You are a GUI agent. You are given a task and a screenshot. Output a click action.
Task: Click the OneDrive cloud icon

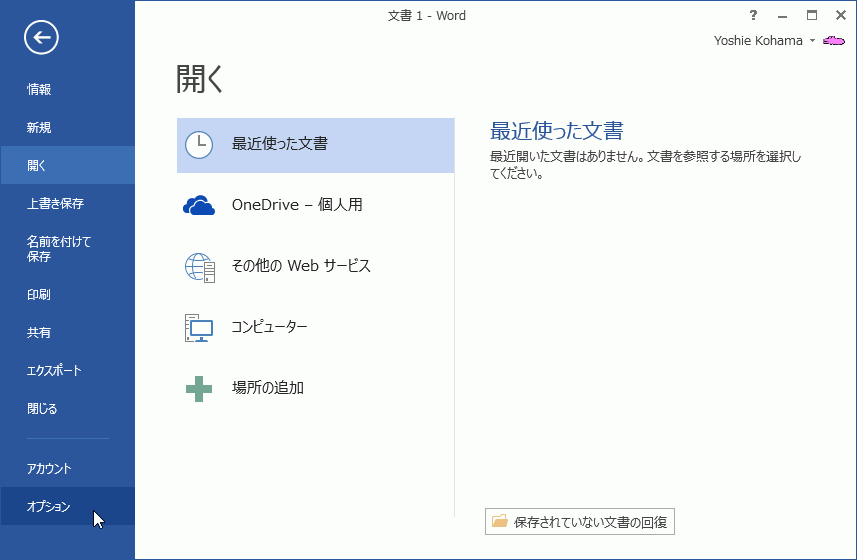point(199,205)
